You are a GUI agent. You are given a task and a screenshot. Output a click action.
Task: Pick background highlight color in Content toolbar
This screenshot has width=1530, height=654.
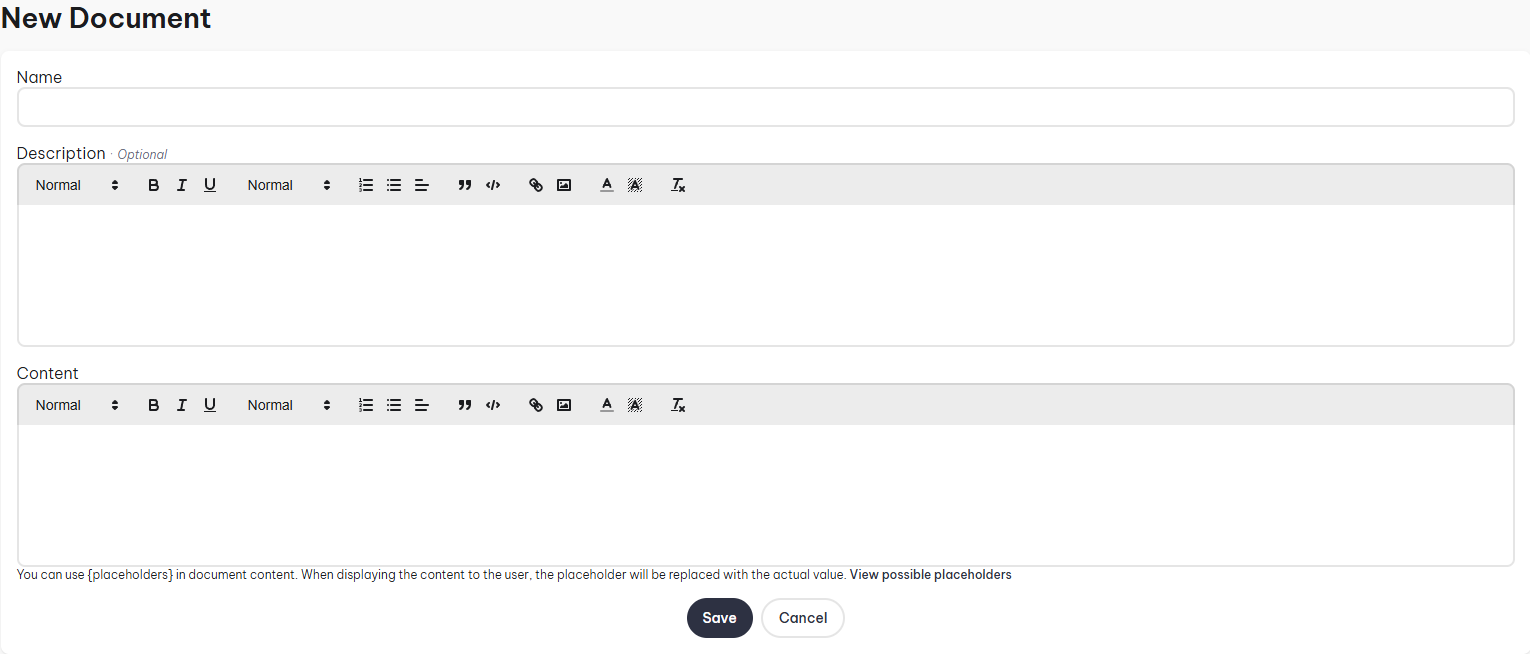click(x=634, y=405)
